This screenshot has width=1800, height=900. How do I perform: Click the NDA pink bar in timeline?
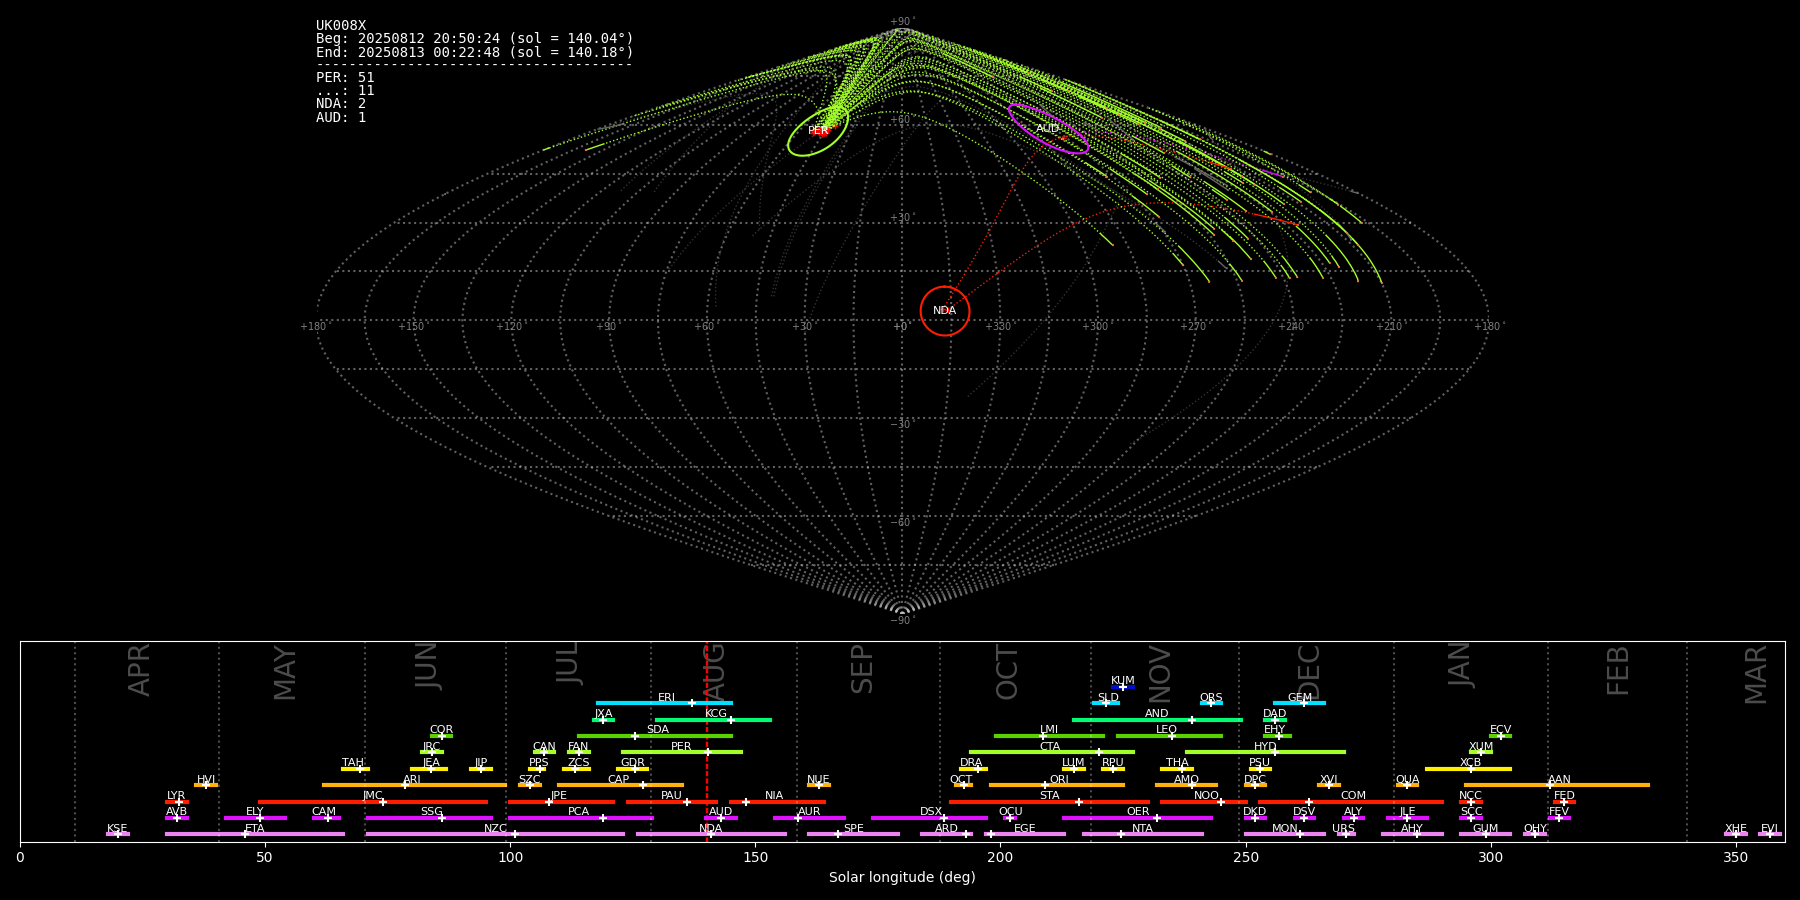tap(711, 834)
